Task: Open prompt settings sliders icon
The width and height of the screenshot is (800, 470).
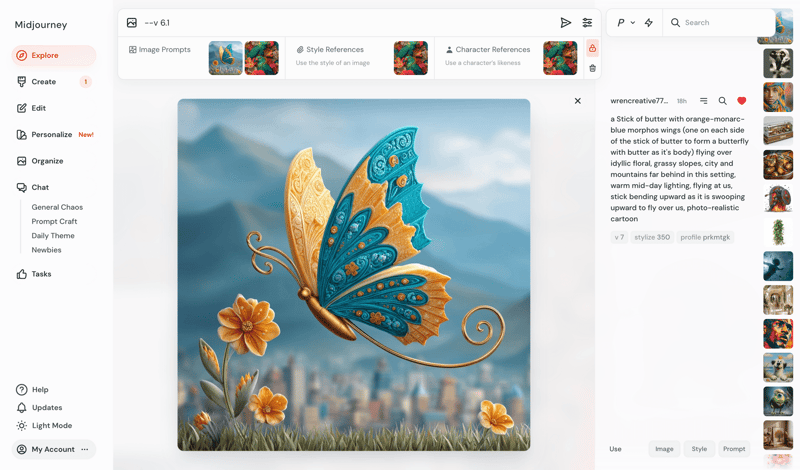Action: (587, 22)
